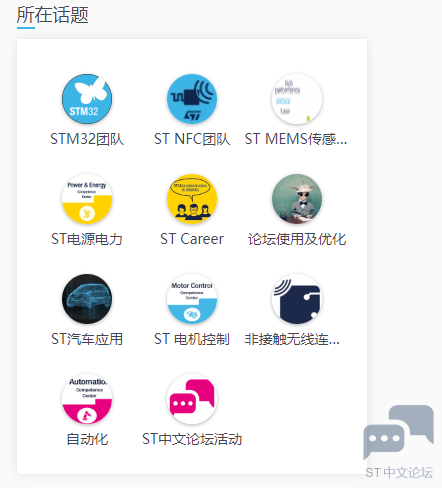Click the 所在话题 section heading

pos(53,15)
